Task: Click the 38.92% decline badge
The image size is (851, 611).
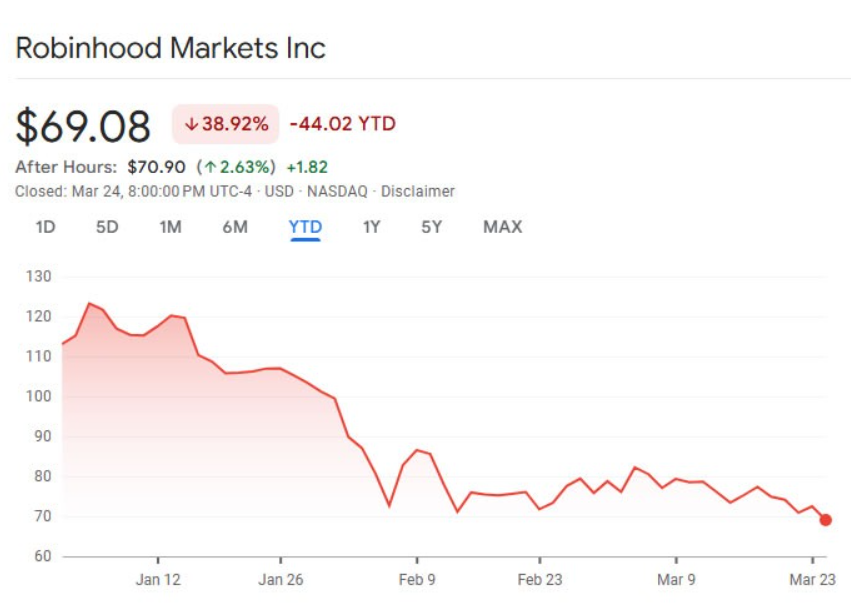Action: (x=225, y=124)
